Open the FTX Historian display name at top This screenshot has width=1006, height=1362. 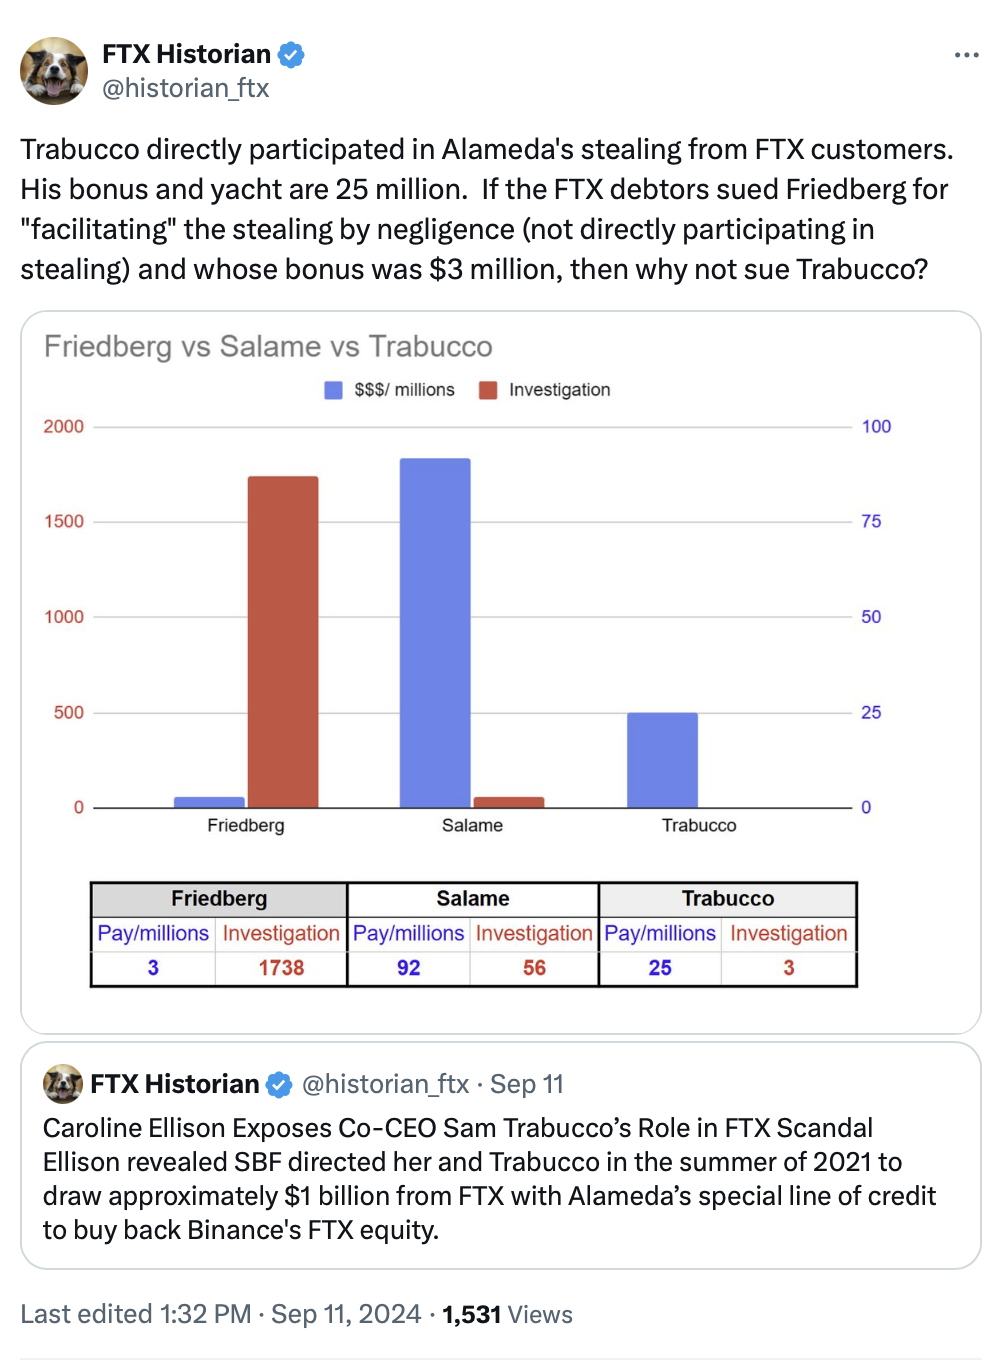[x=187, y=54]
